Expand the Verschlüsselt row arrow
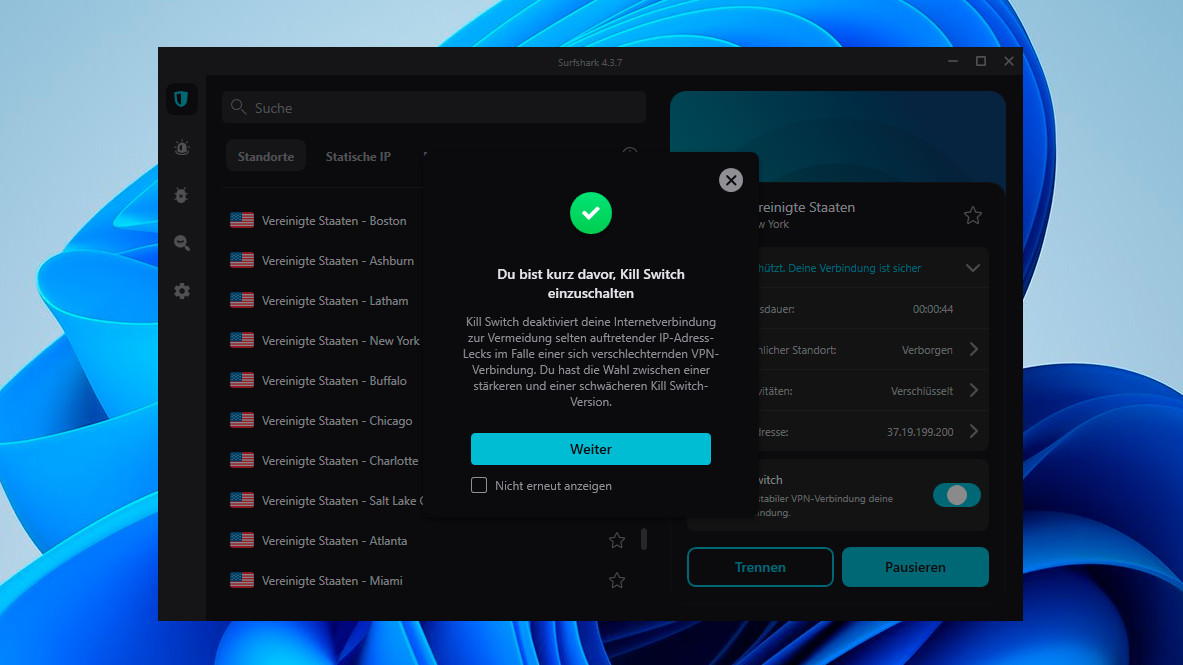 pyautogui.click(x=974, y=390)
